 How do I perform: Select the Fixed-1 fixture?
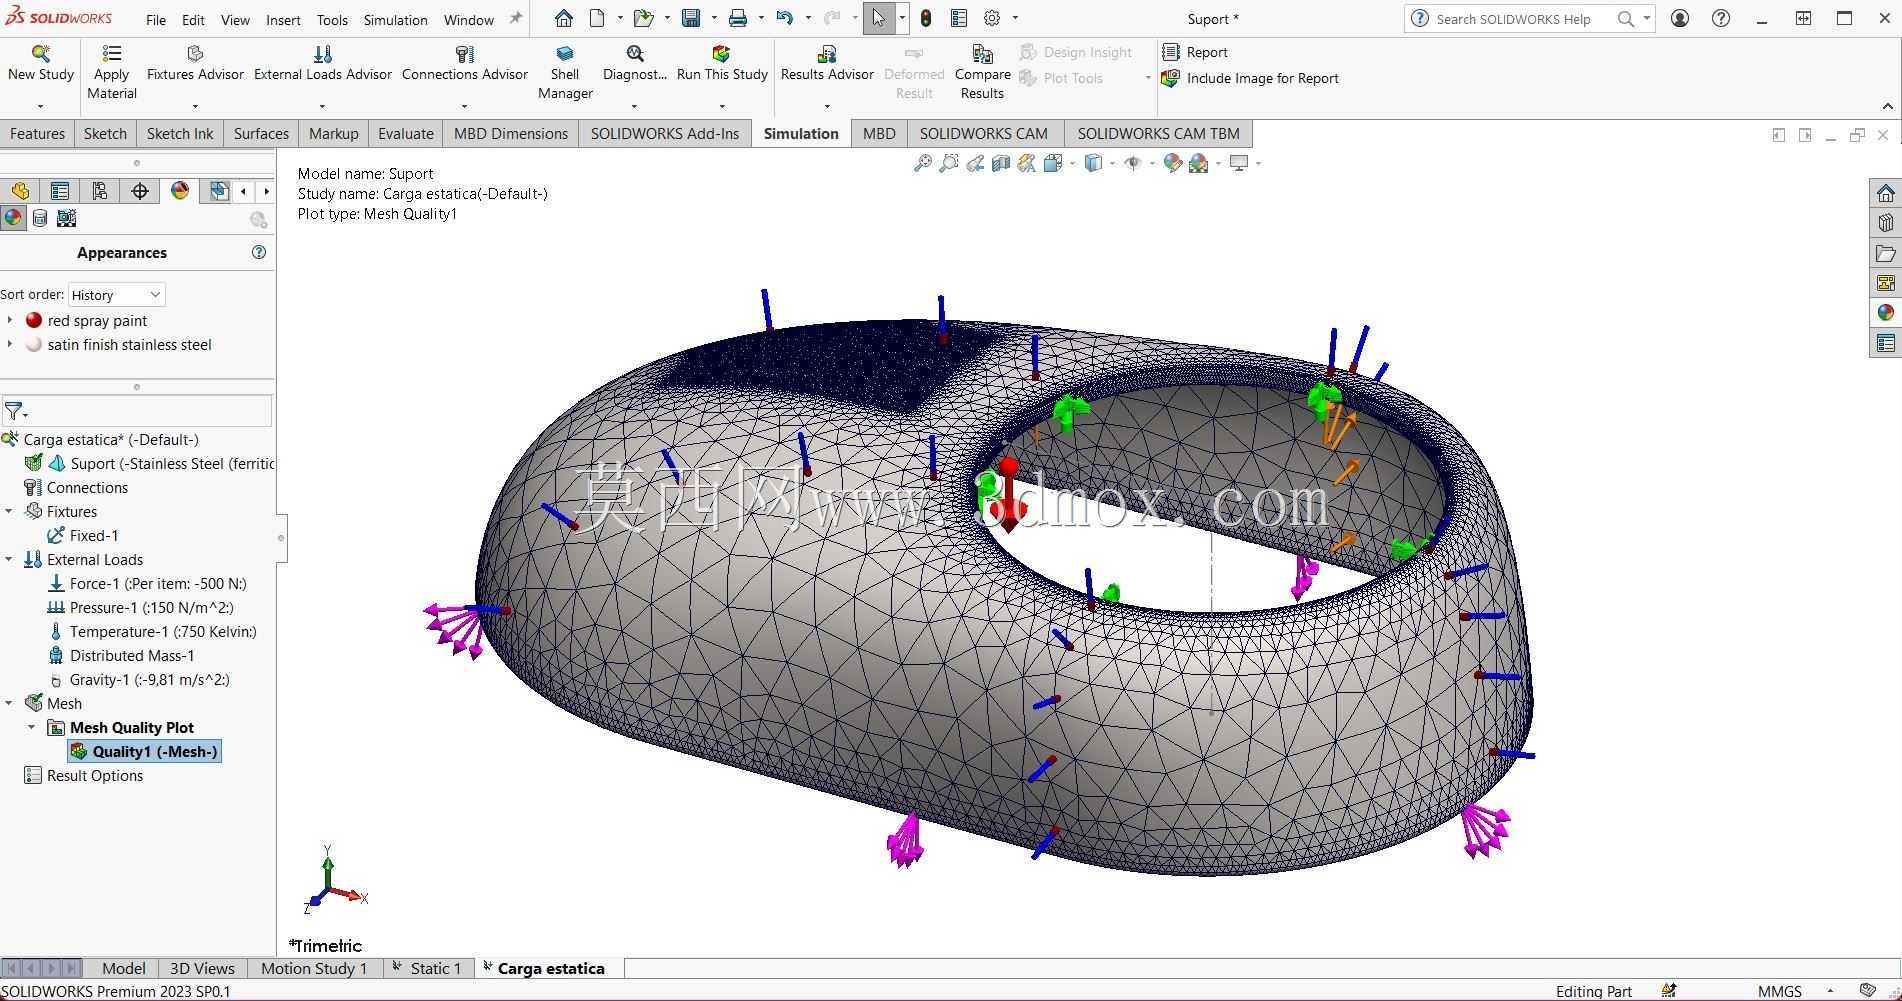click(83, 535)
